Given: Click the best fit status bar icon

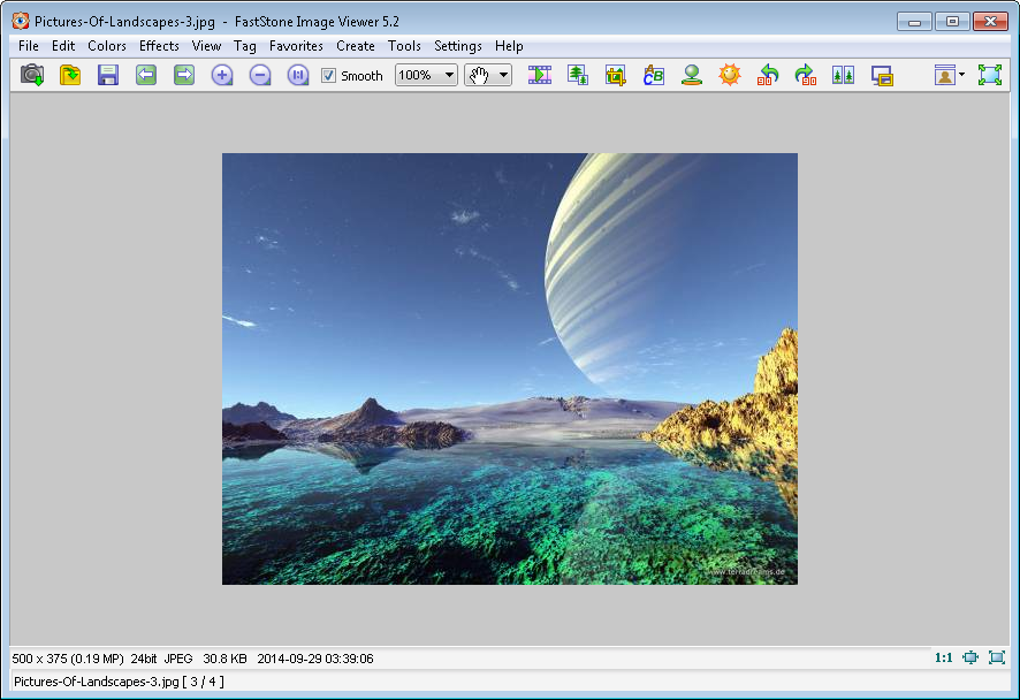Looking at the screenshot, I should coord(970,658).
